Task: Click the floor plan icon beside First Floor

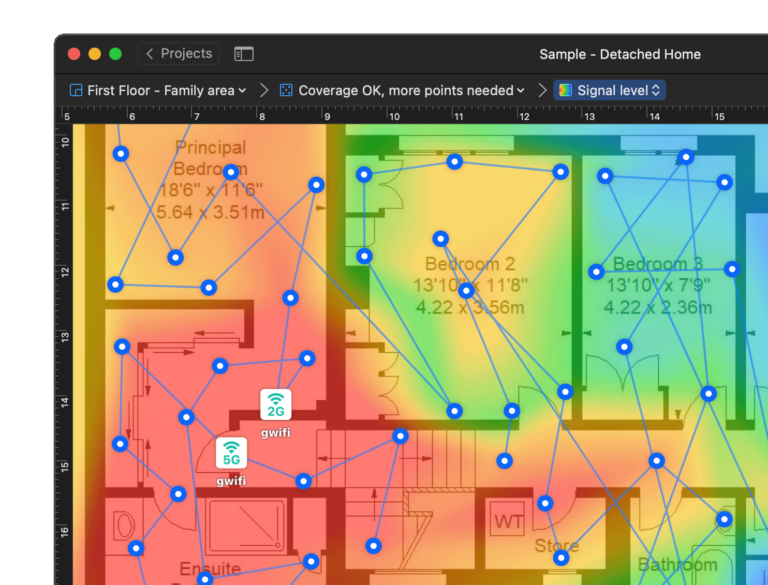Action: pyautogui.click(x=75, y=90)
